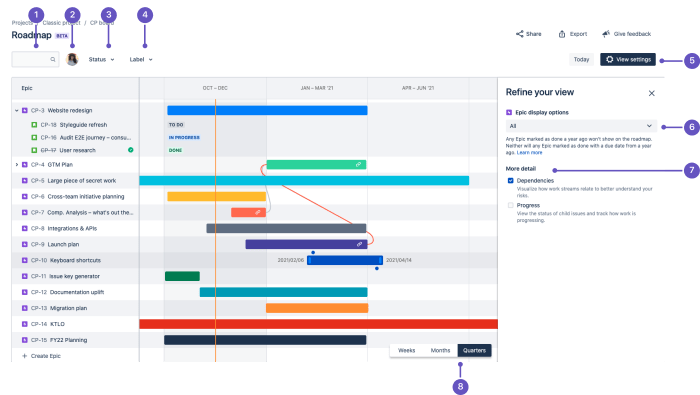Click the DONE status lozenge
The image size is (700, 395).
click(175, 150)
